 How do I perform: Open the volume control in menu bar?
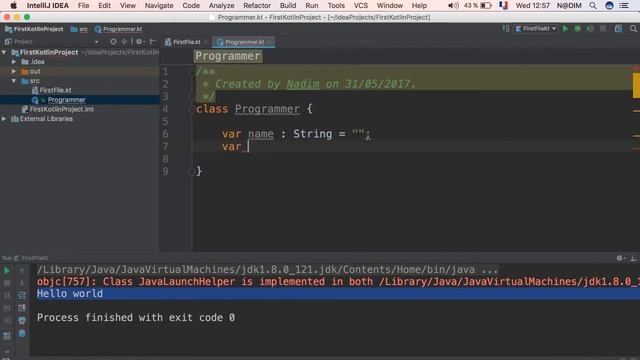(x=453, y=5)
